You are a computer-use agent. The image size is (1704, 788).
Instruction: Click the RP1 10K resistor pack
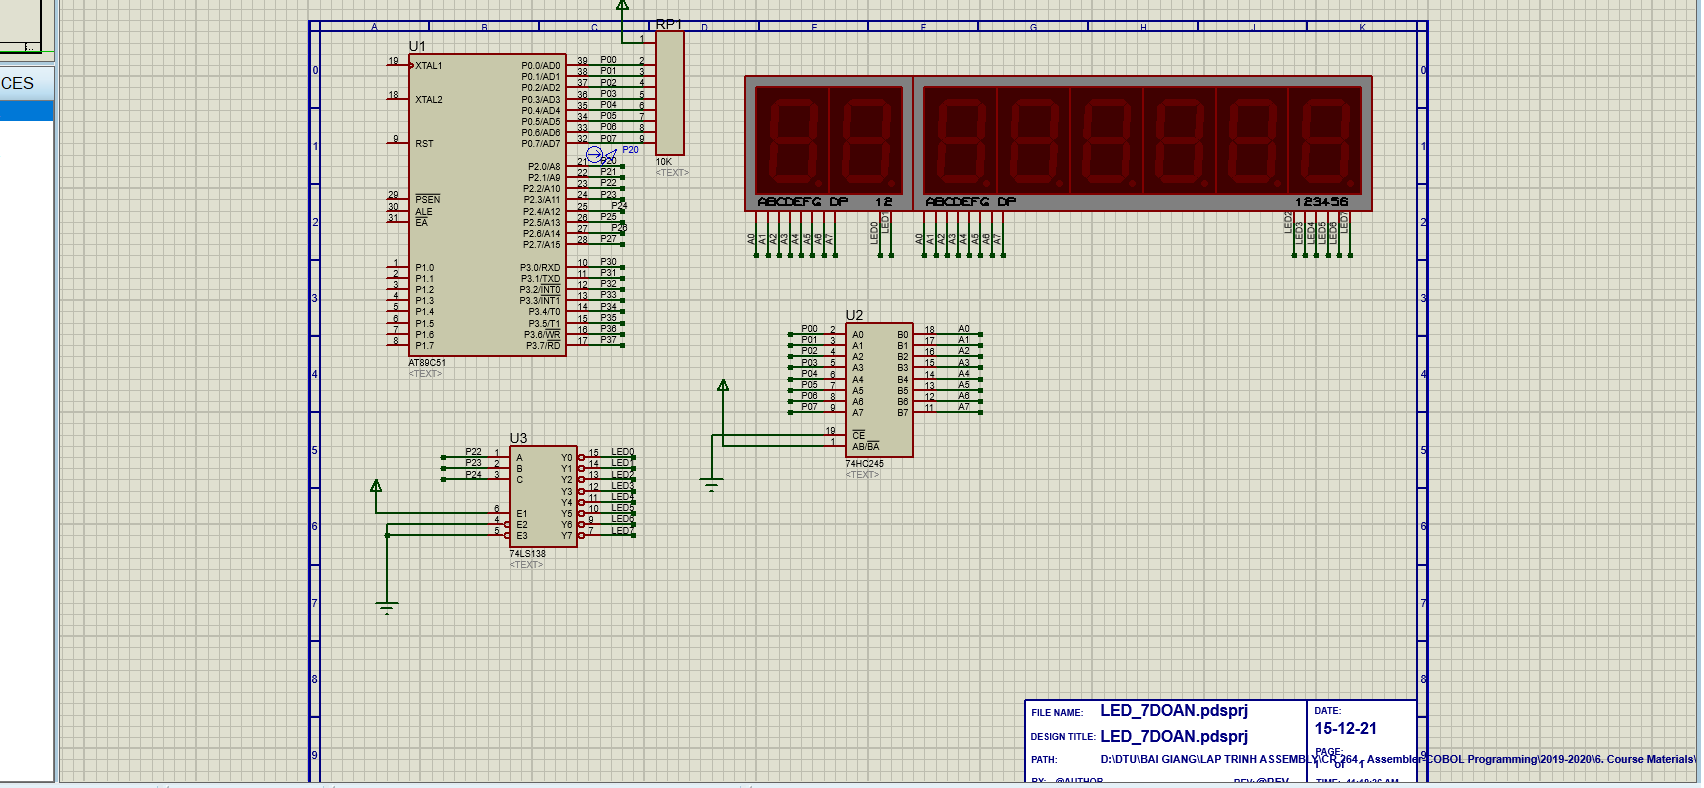(669, 93)
